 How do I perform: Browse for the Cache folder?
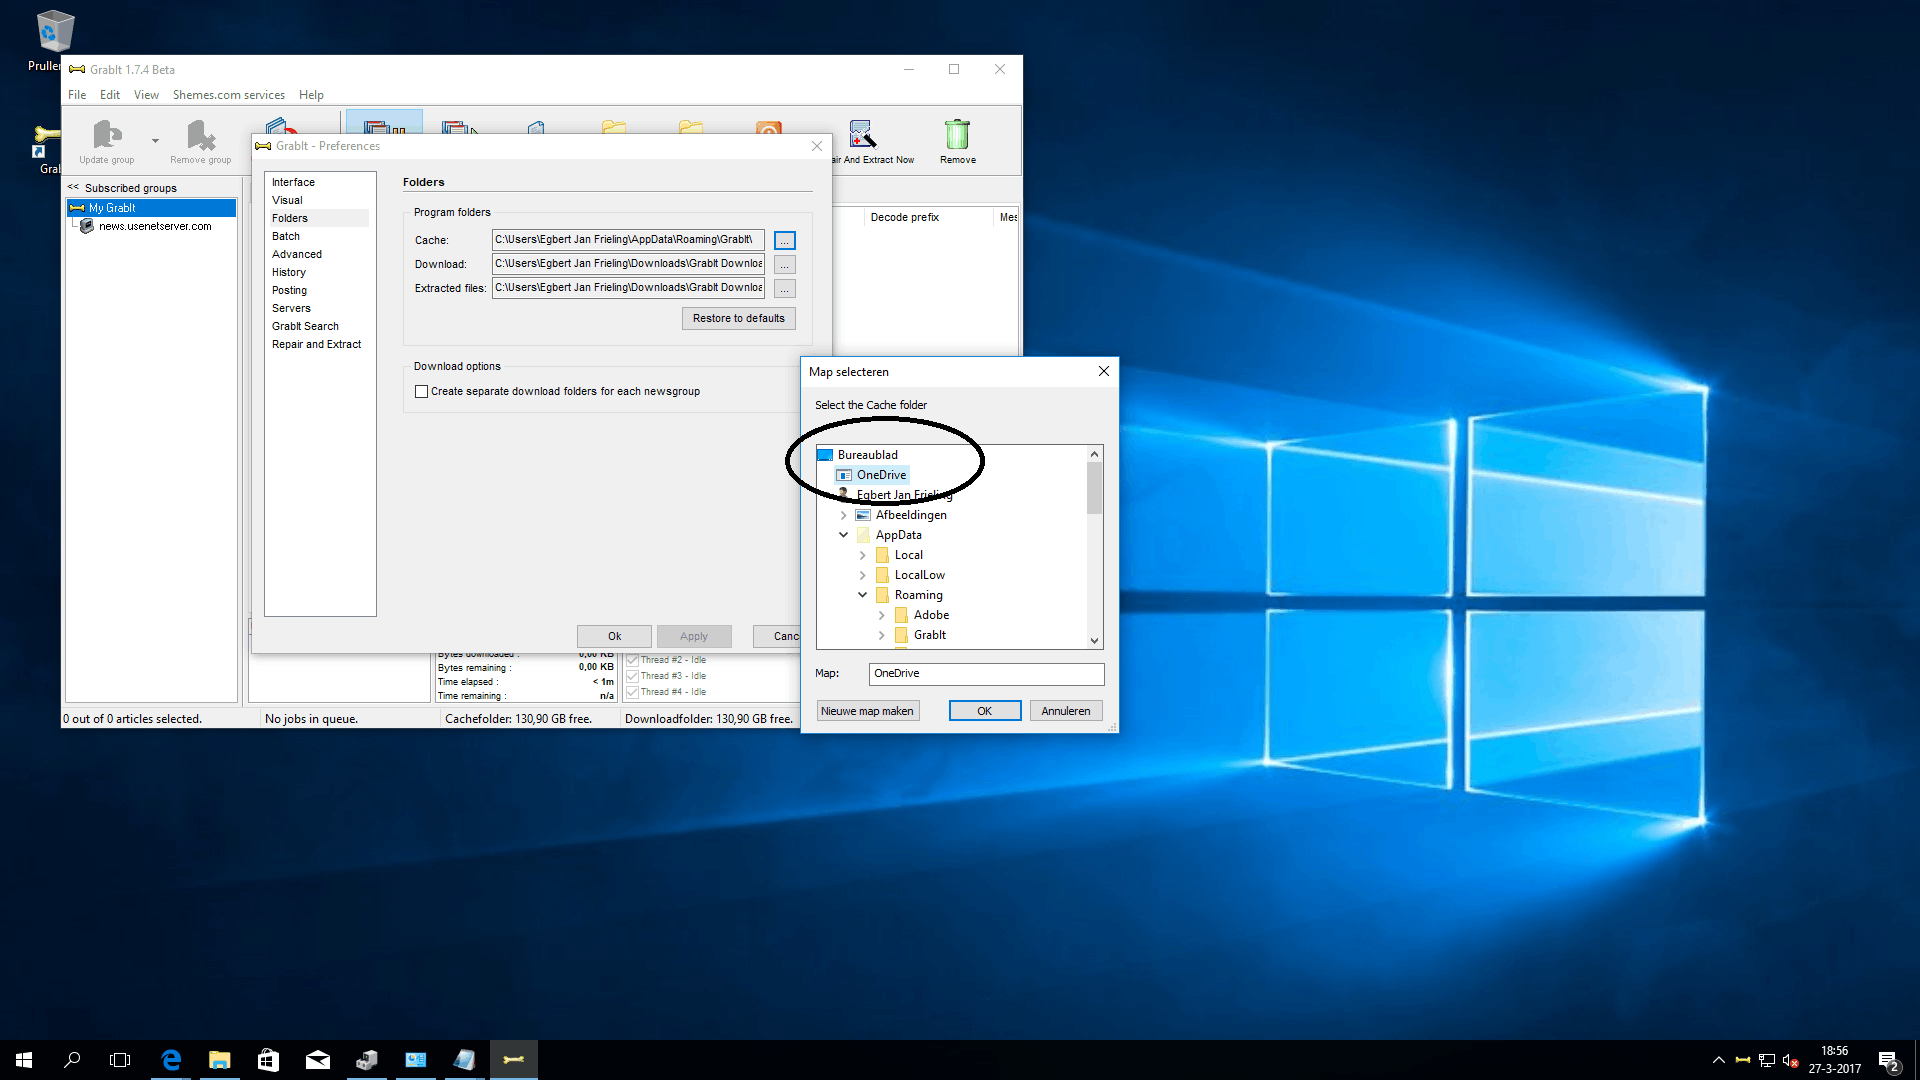(785, 241)
